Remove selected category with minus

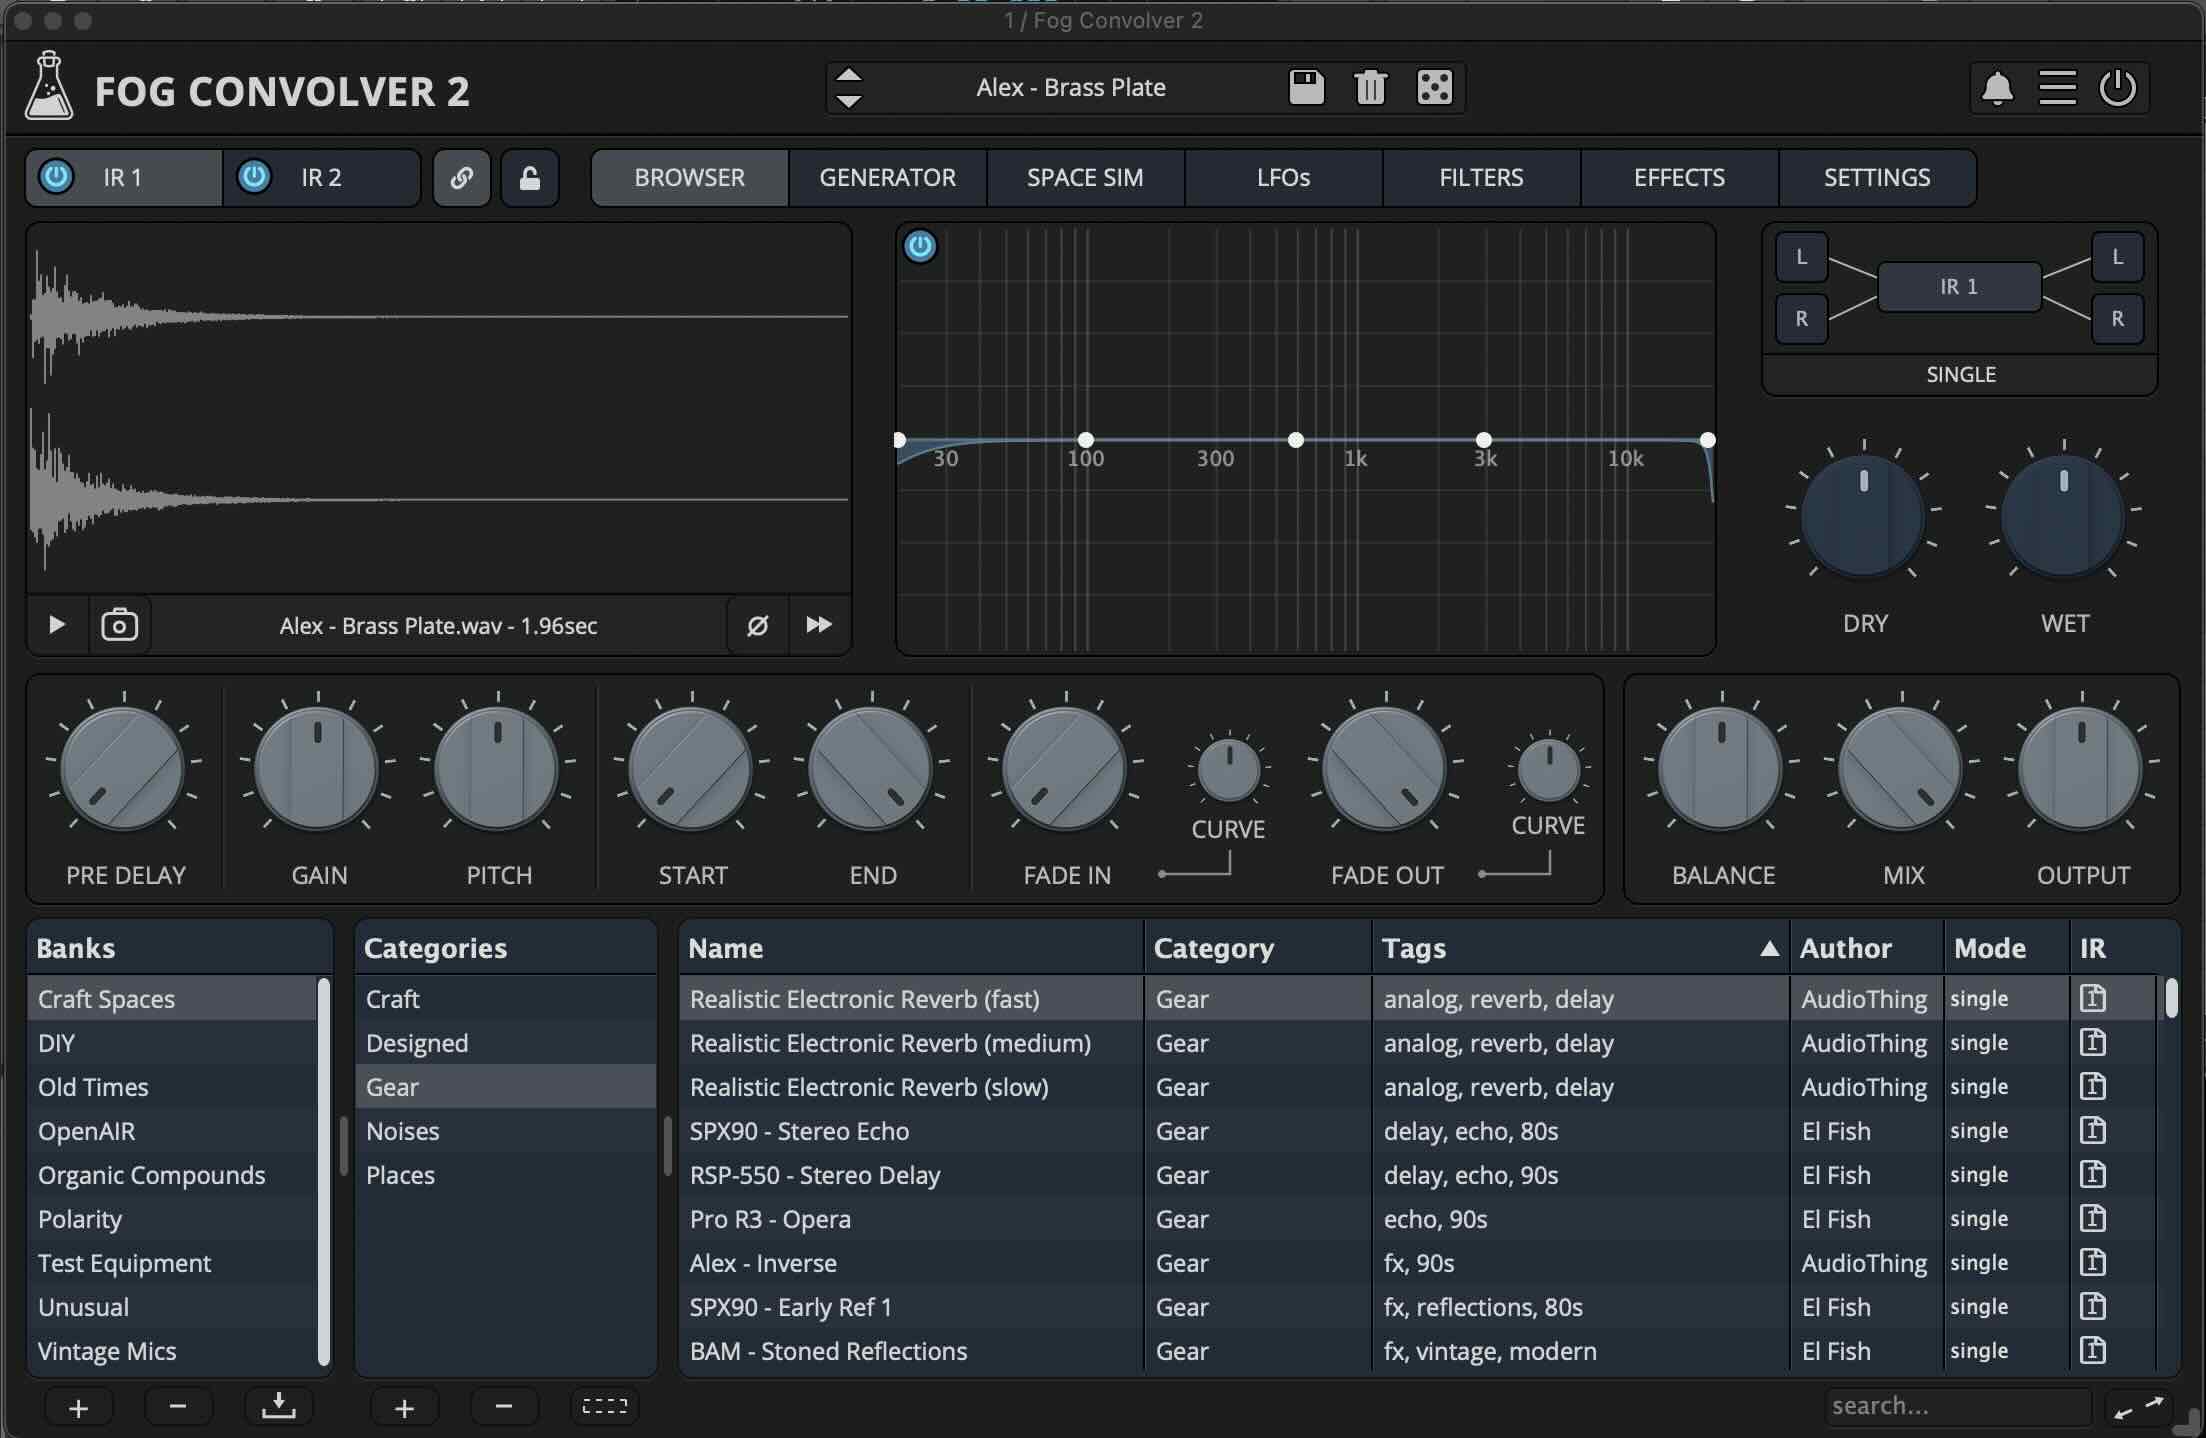pos(504,1407)
